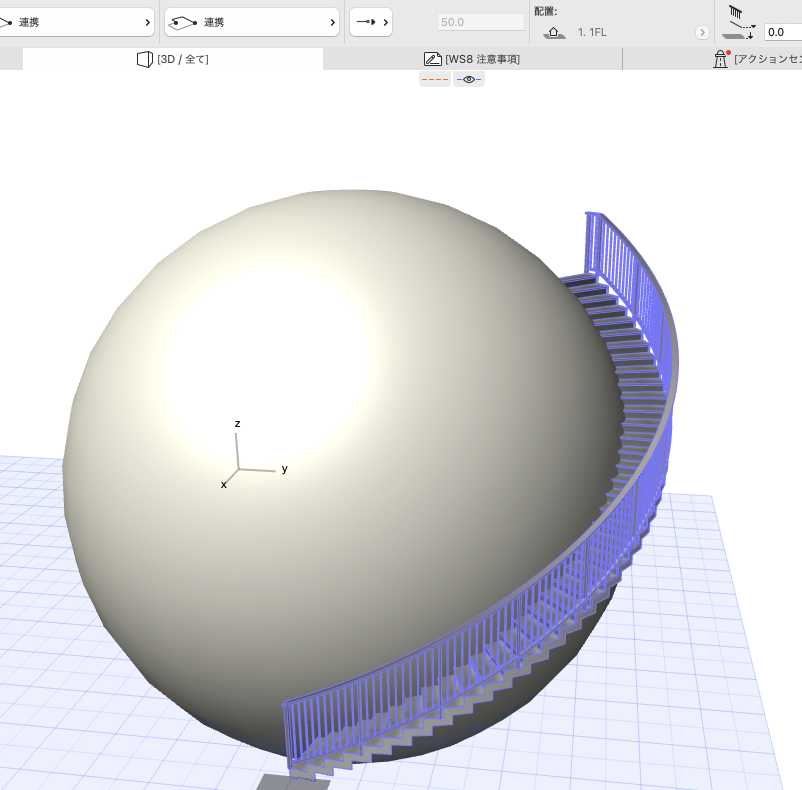Click the 1. 1FL story label
Screen dimensions: 802x790
pyautogui.click(x=592, y=32)
